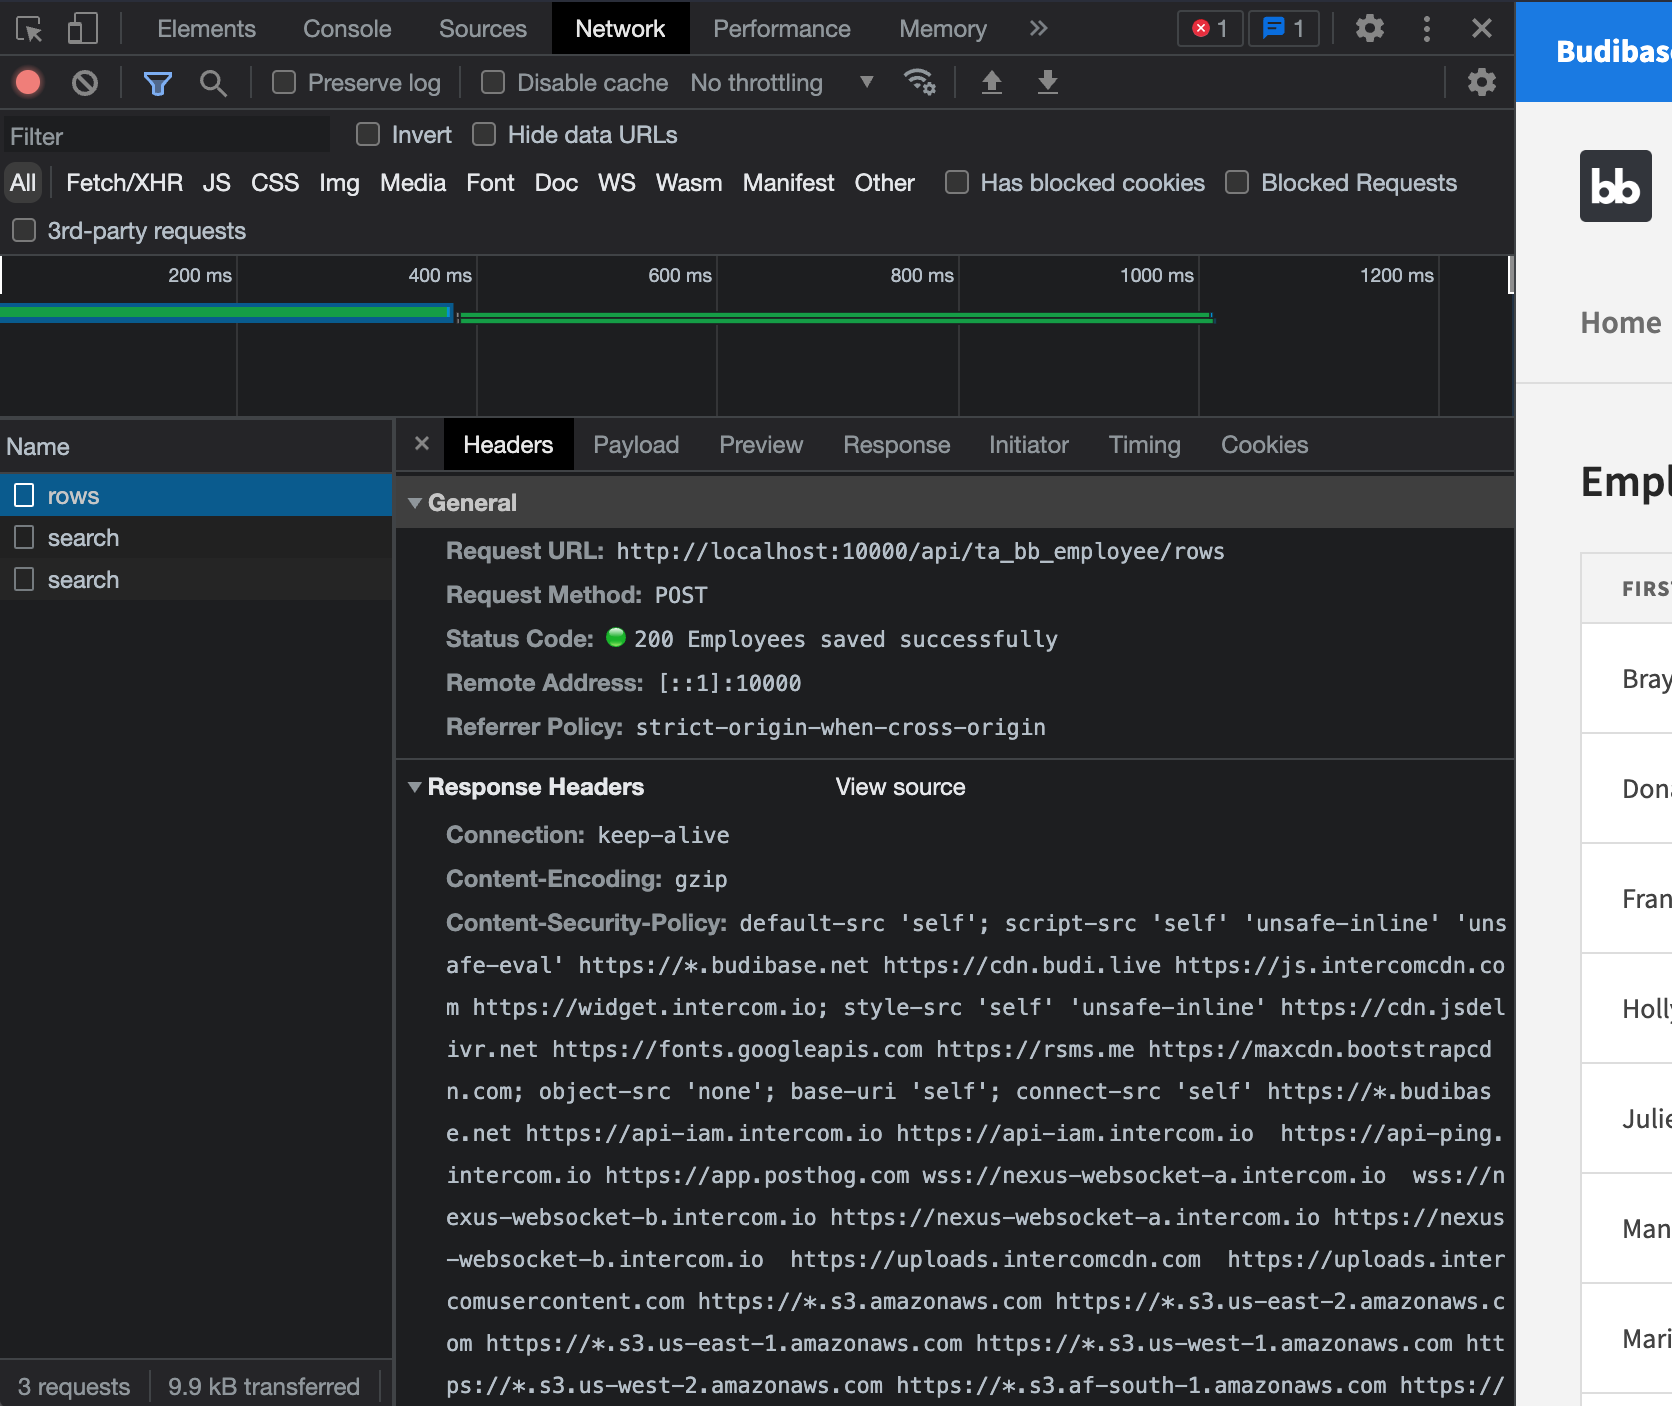Toggle the device emulation mode

coord(83,28)
